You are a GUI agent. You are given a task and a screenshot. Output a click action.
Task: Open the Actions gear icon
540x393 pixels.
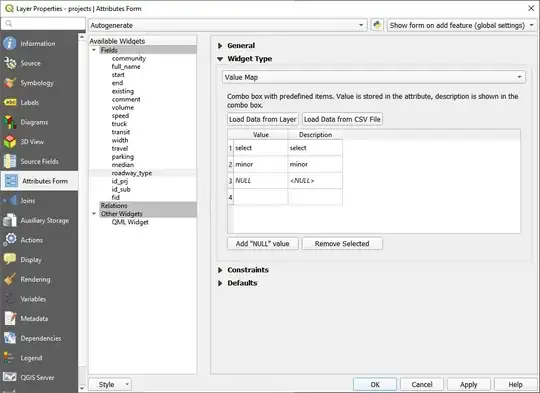click(10, 240)
